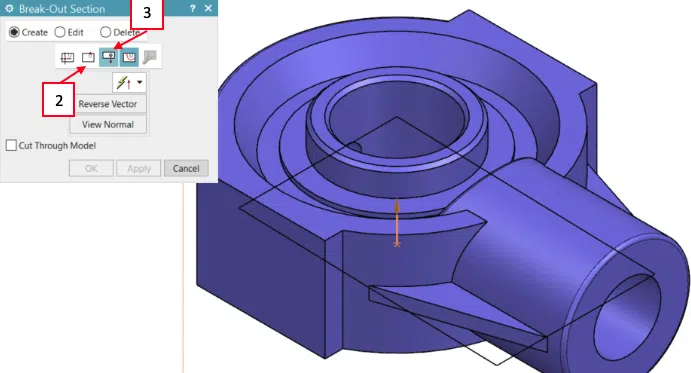Open help via the question mark icon
Image resolution: width=691 pixels, height=373 pixels.
[193, 8]
